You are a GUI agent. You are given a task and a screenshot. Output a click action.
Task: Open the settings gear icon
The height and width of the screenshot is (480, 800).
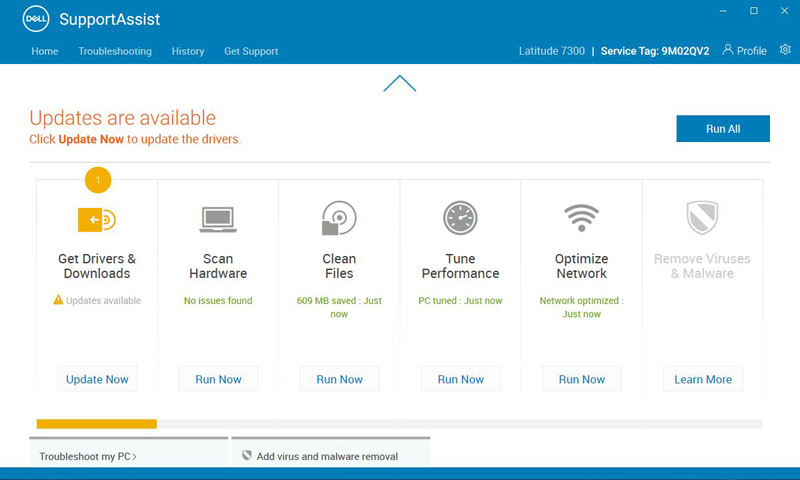coord(785,49)
